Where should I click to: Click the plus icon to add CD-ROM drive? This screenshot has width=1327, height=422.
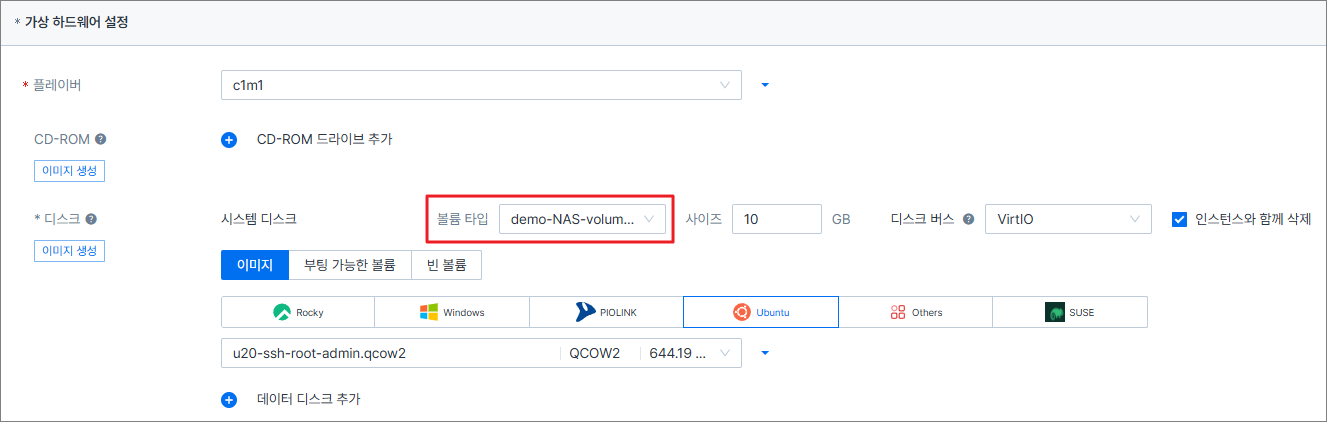click(229, 140)
